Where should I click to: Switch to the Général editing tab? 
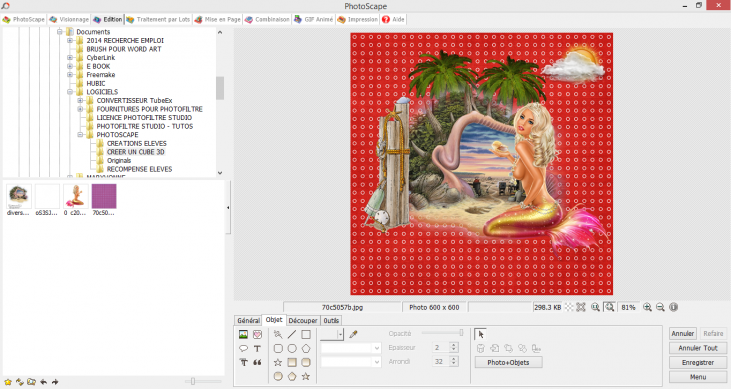248,320
